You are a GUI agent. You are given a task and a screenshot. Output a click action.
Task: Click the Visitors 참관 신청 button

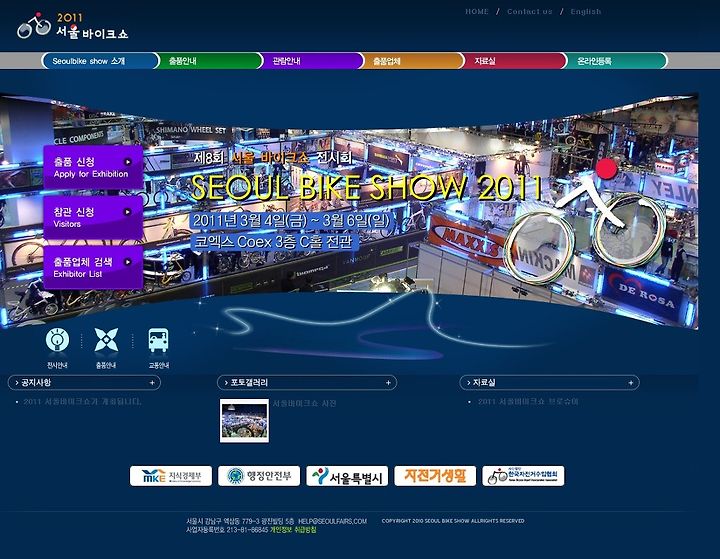pyautogui.click(x=93, y=217)
